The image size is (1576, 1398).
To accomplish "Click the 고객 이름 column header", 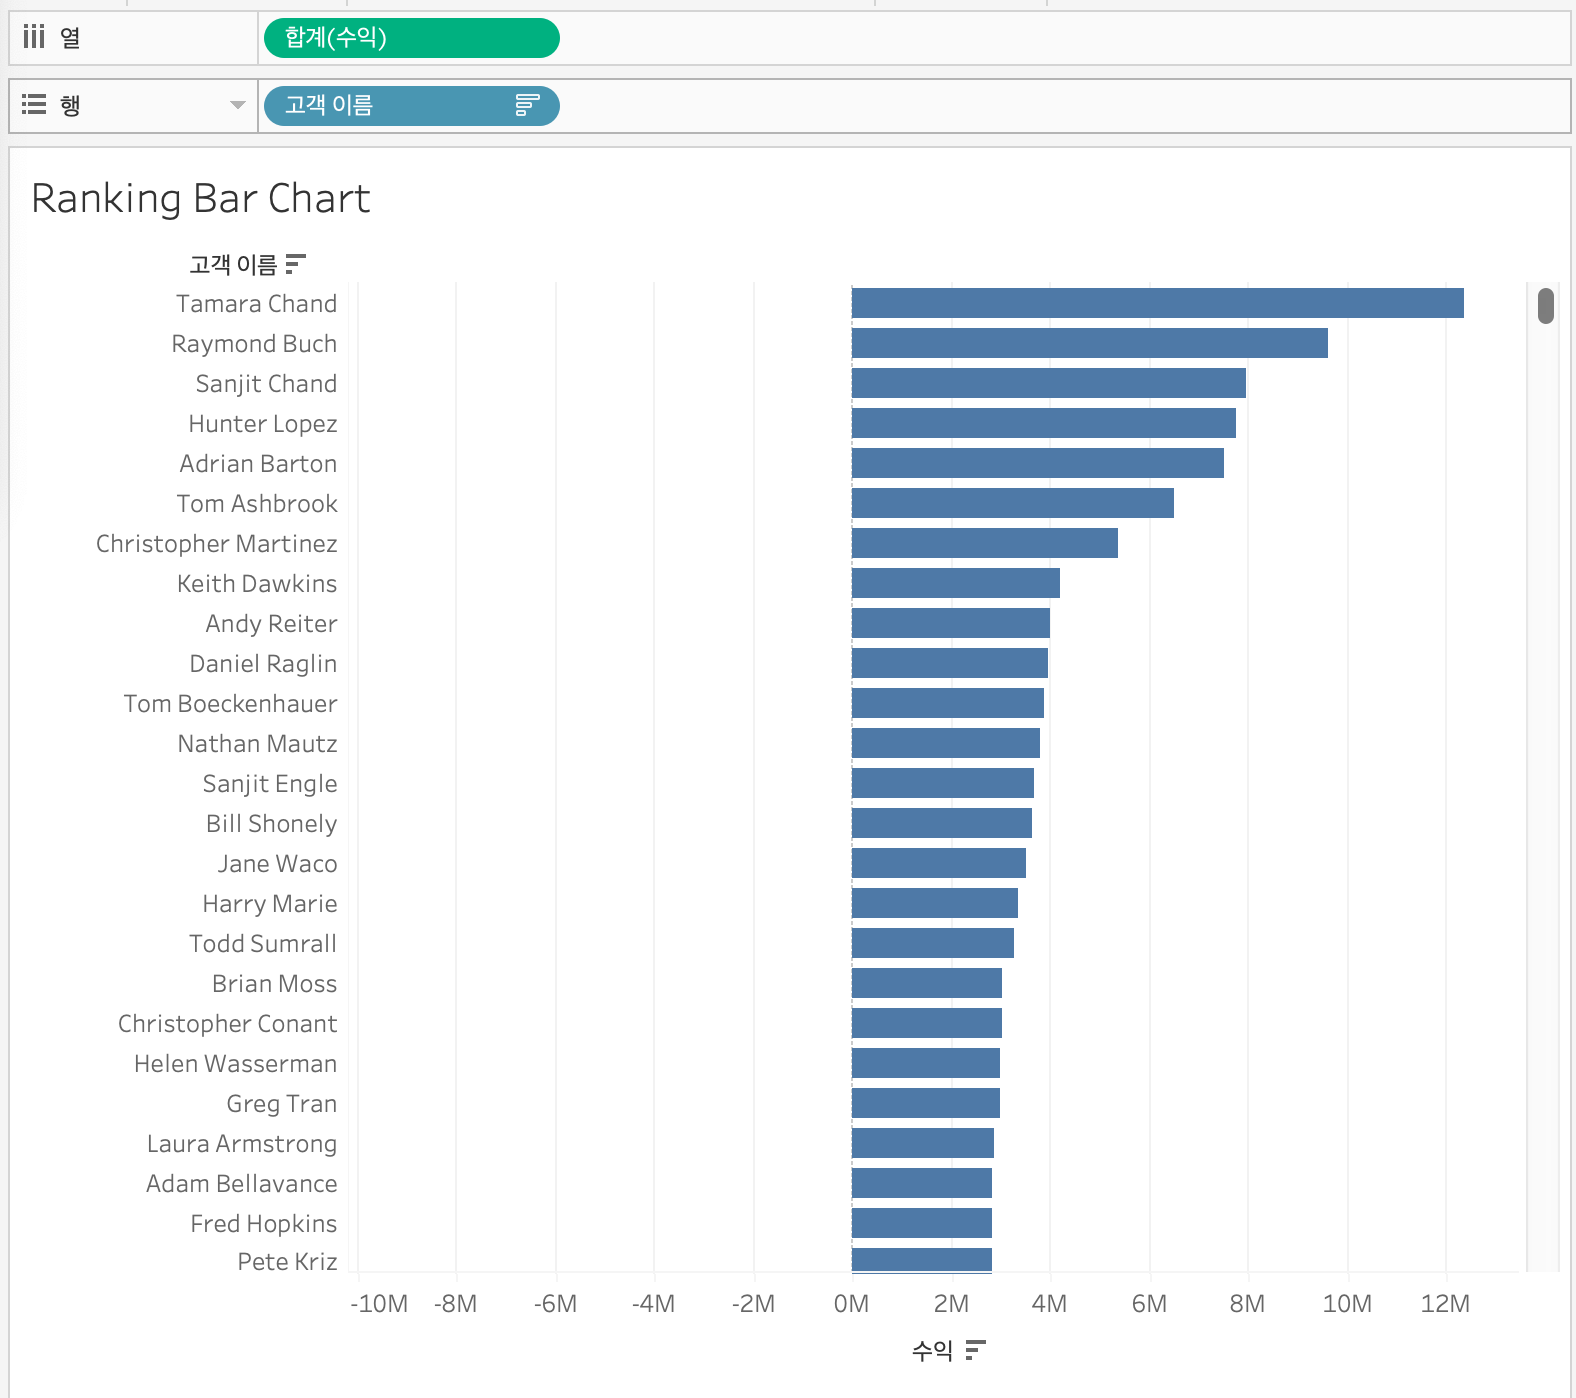I will pos(233,264).
